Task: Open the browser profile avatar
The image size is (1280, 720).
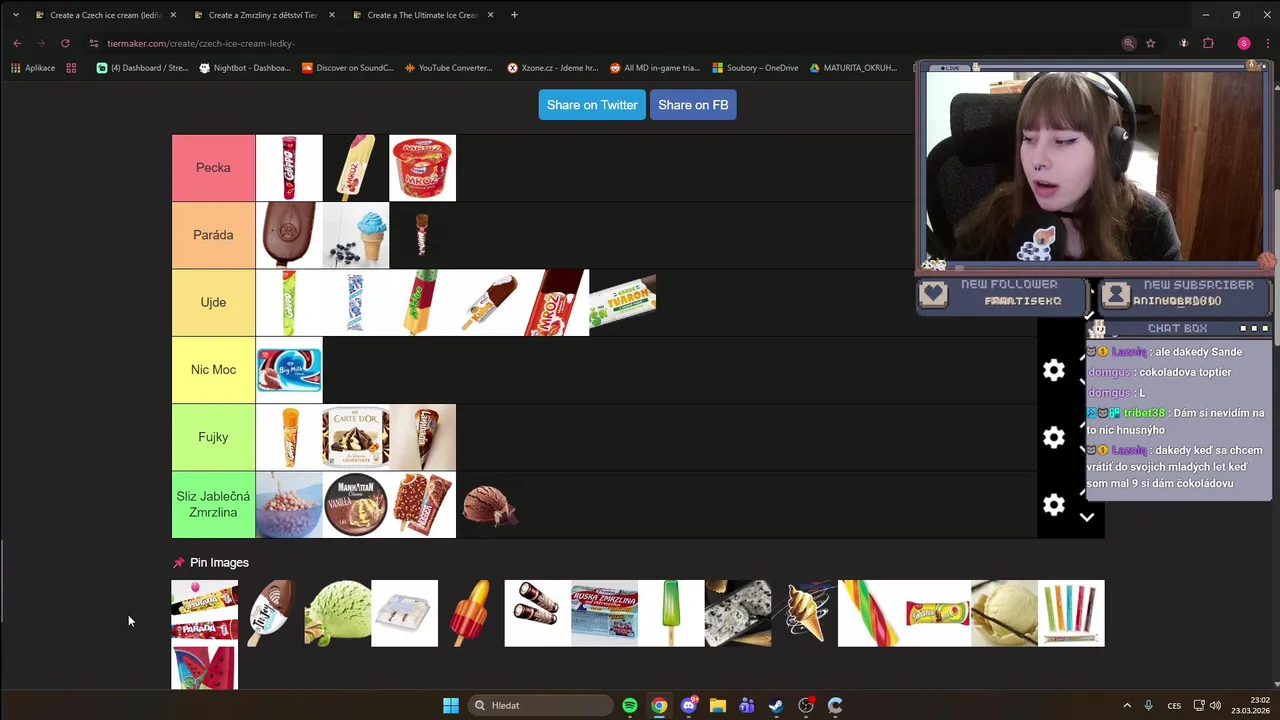Action: [1244, 43]
